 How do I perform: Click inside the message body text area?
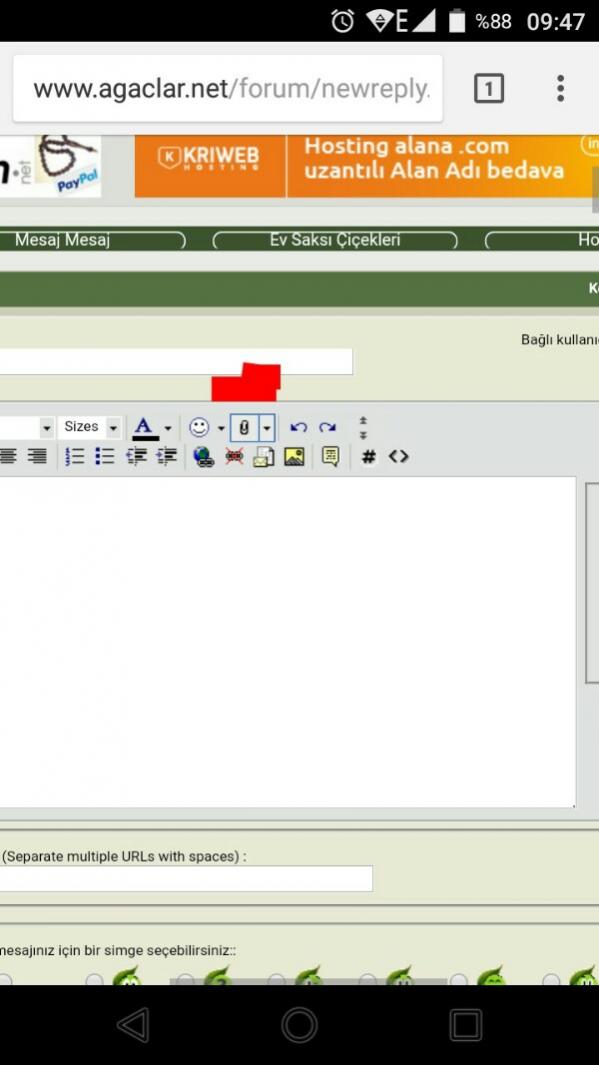[287, 642]
